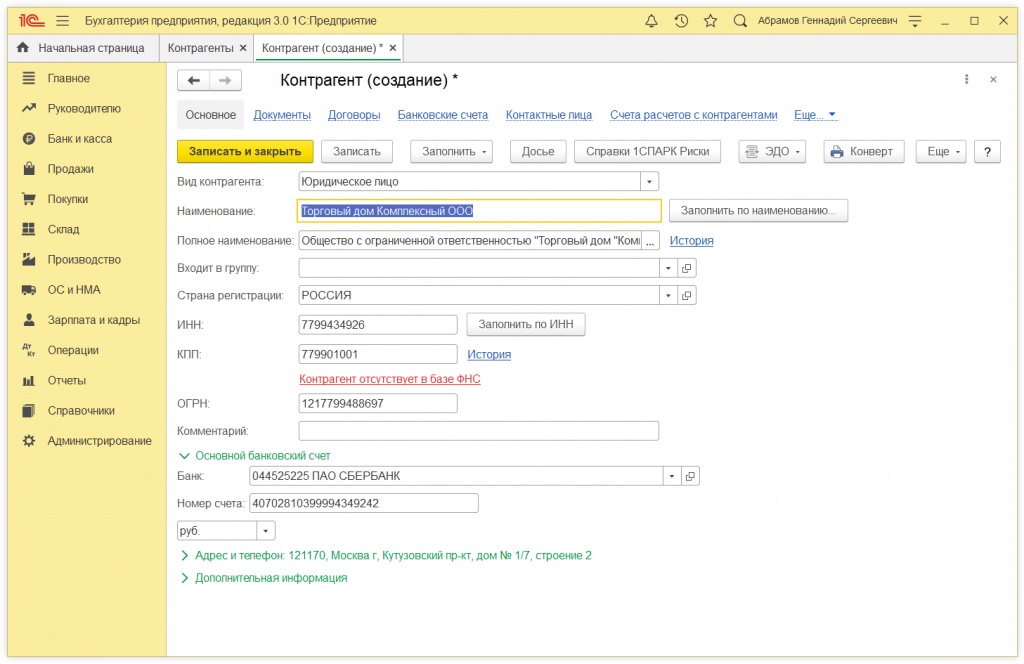Click into the Комментарий input field
Image resolution: width=1024 pixels, height=664 pixels.
pyautogui.click(x=478, y=431)
